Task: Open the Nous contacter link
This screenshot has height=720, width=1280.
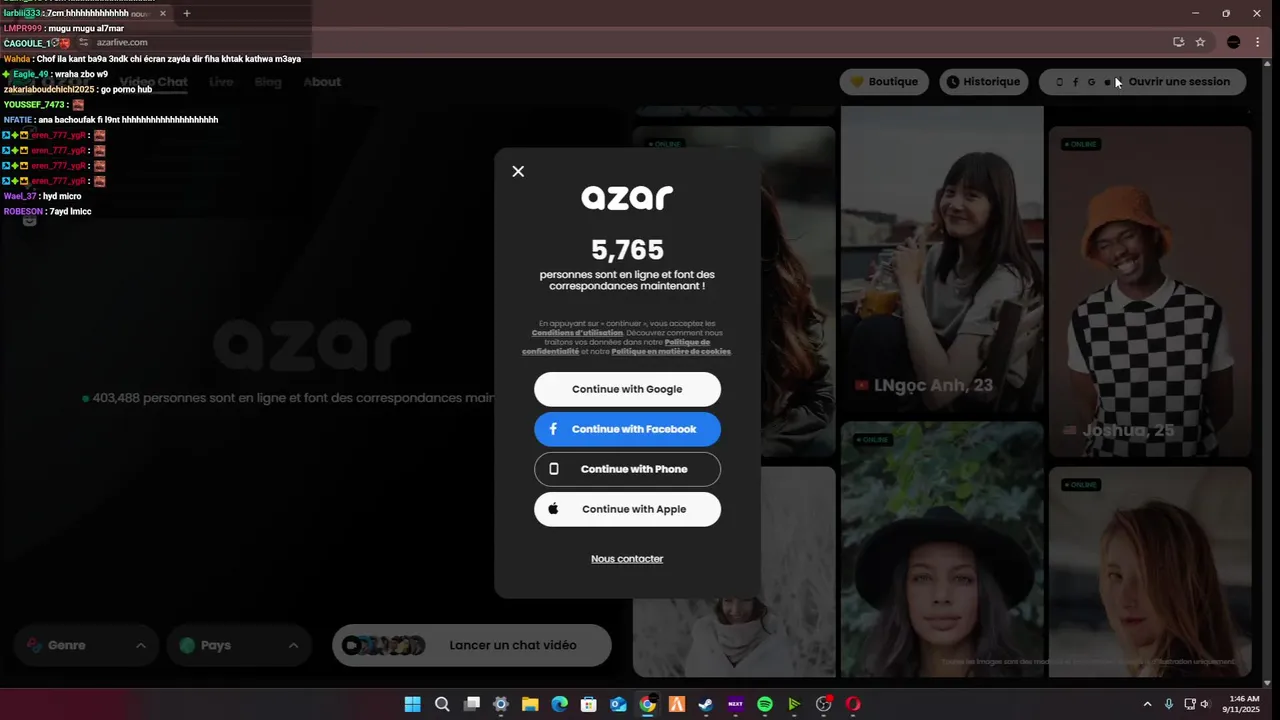Action: coord(627,559)
